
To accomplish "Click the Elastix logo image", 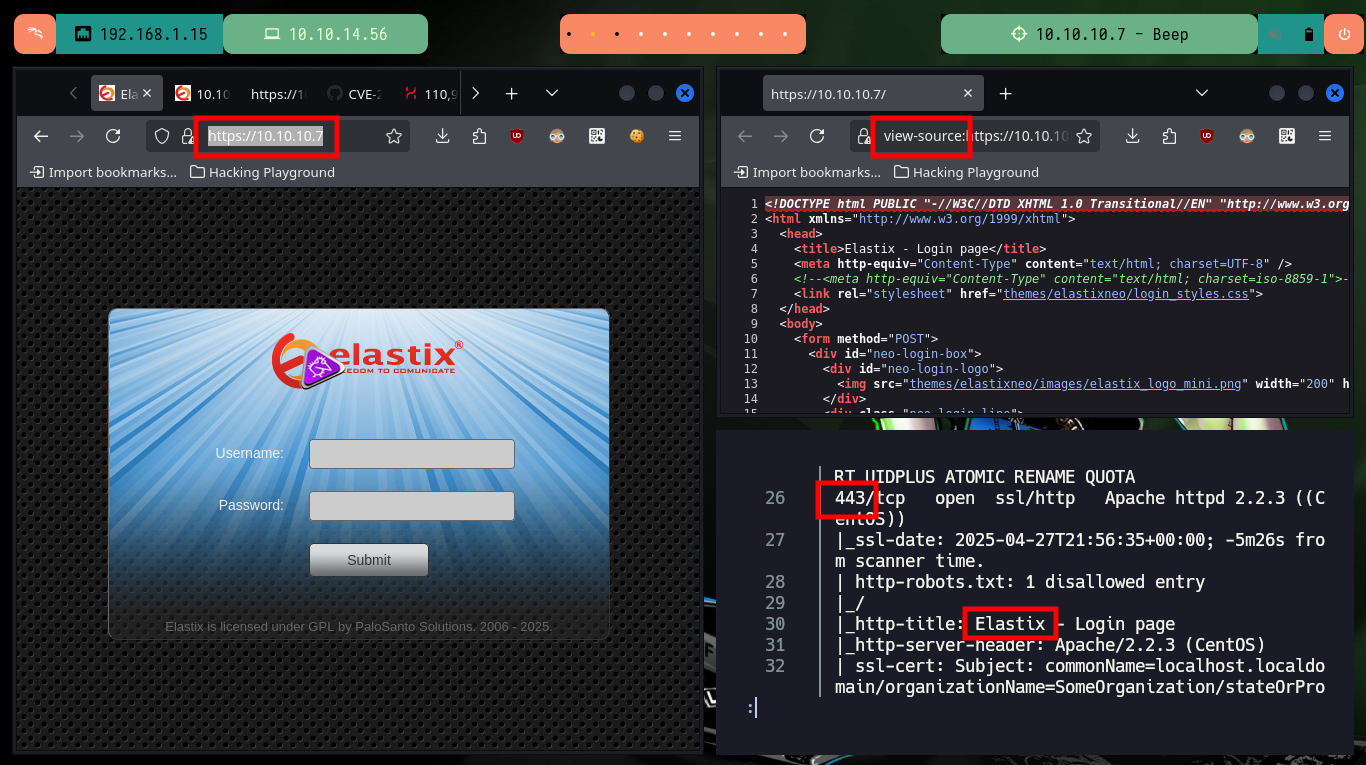I will click(368, 361).
